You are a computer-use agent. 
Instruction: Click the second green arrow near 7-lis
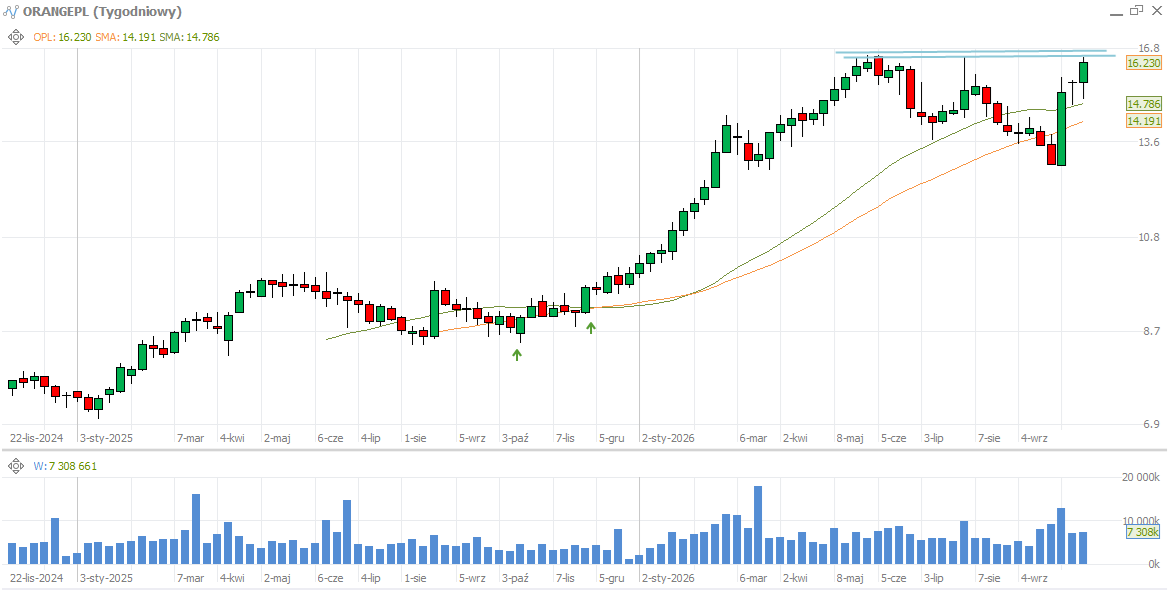pyautogui.click(x=591, y=327)
